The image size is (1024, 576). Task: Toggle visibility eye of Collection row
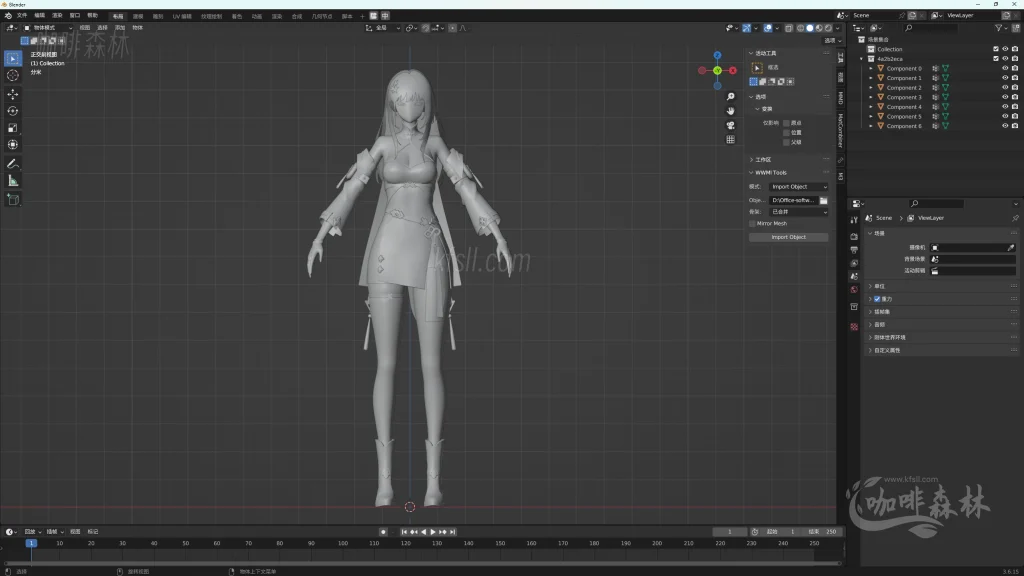point(1005,49)
